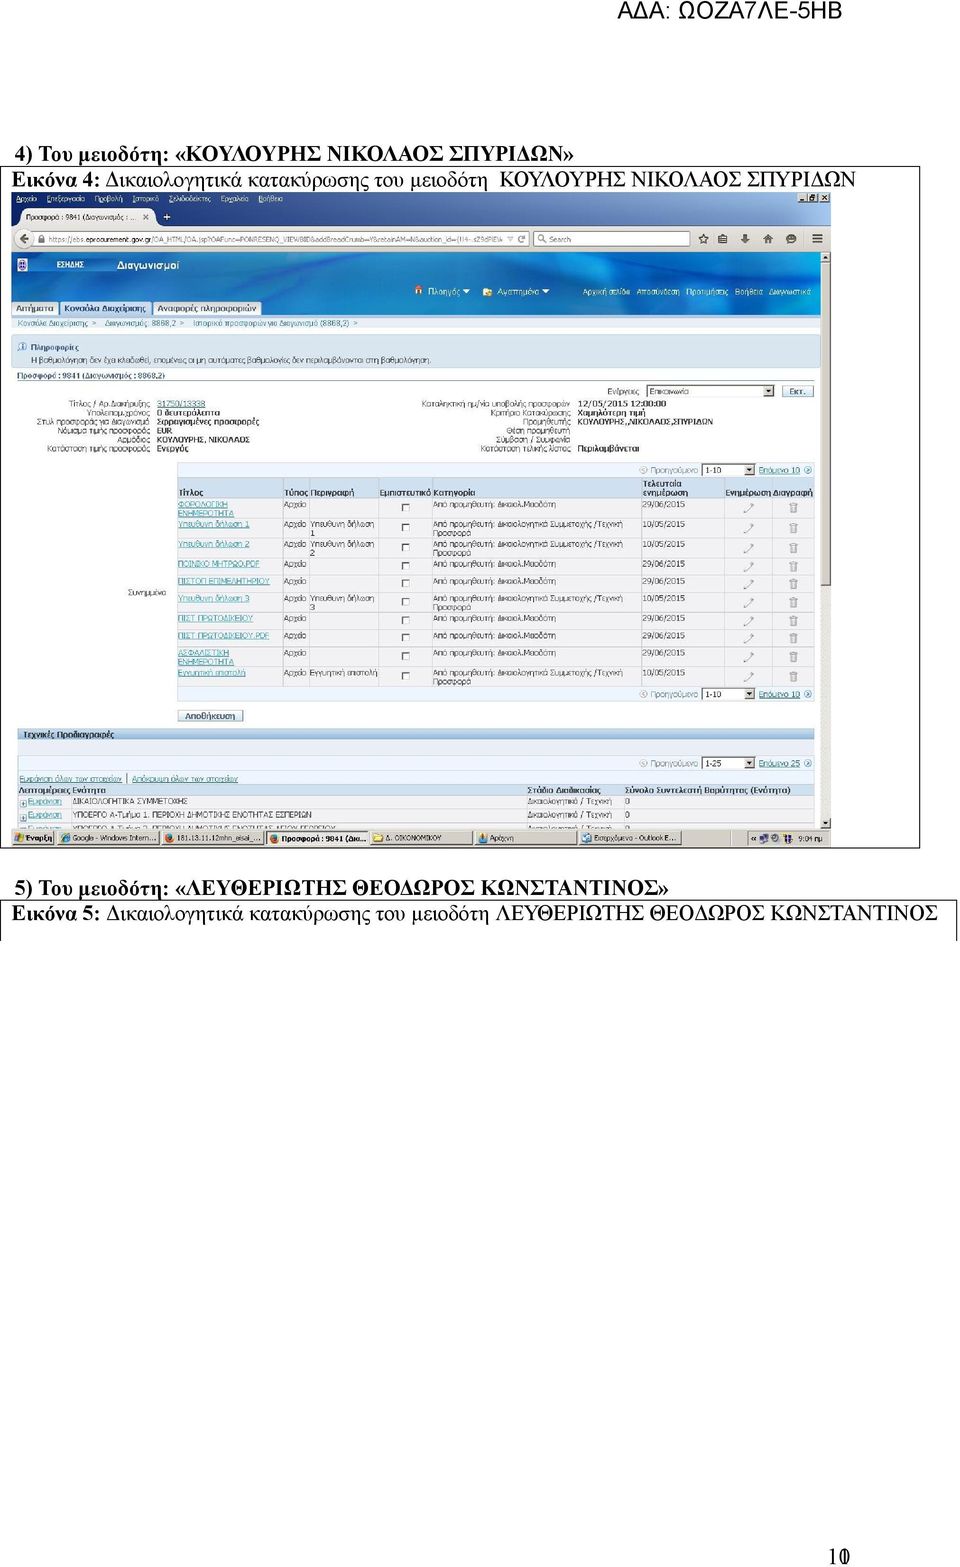The width and height of the screenshot is (960, 1567).
Task: Tick confidential checkbox for ΑΣΦΑΛΙΣΤΙΚΗ ΕΝΗΜΕΡΟΤΗΤΑ
Action: 405,656
